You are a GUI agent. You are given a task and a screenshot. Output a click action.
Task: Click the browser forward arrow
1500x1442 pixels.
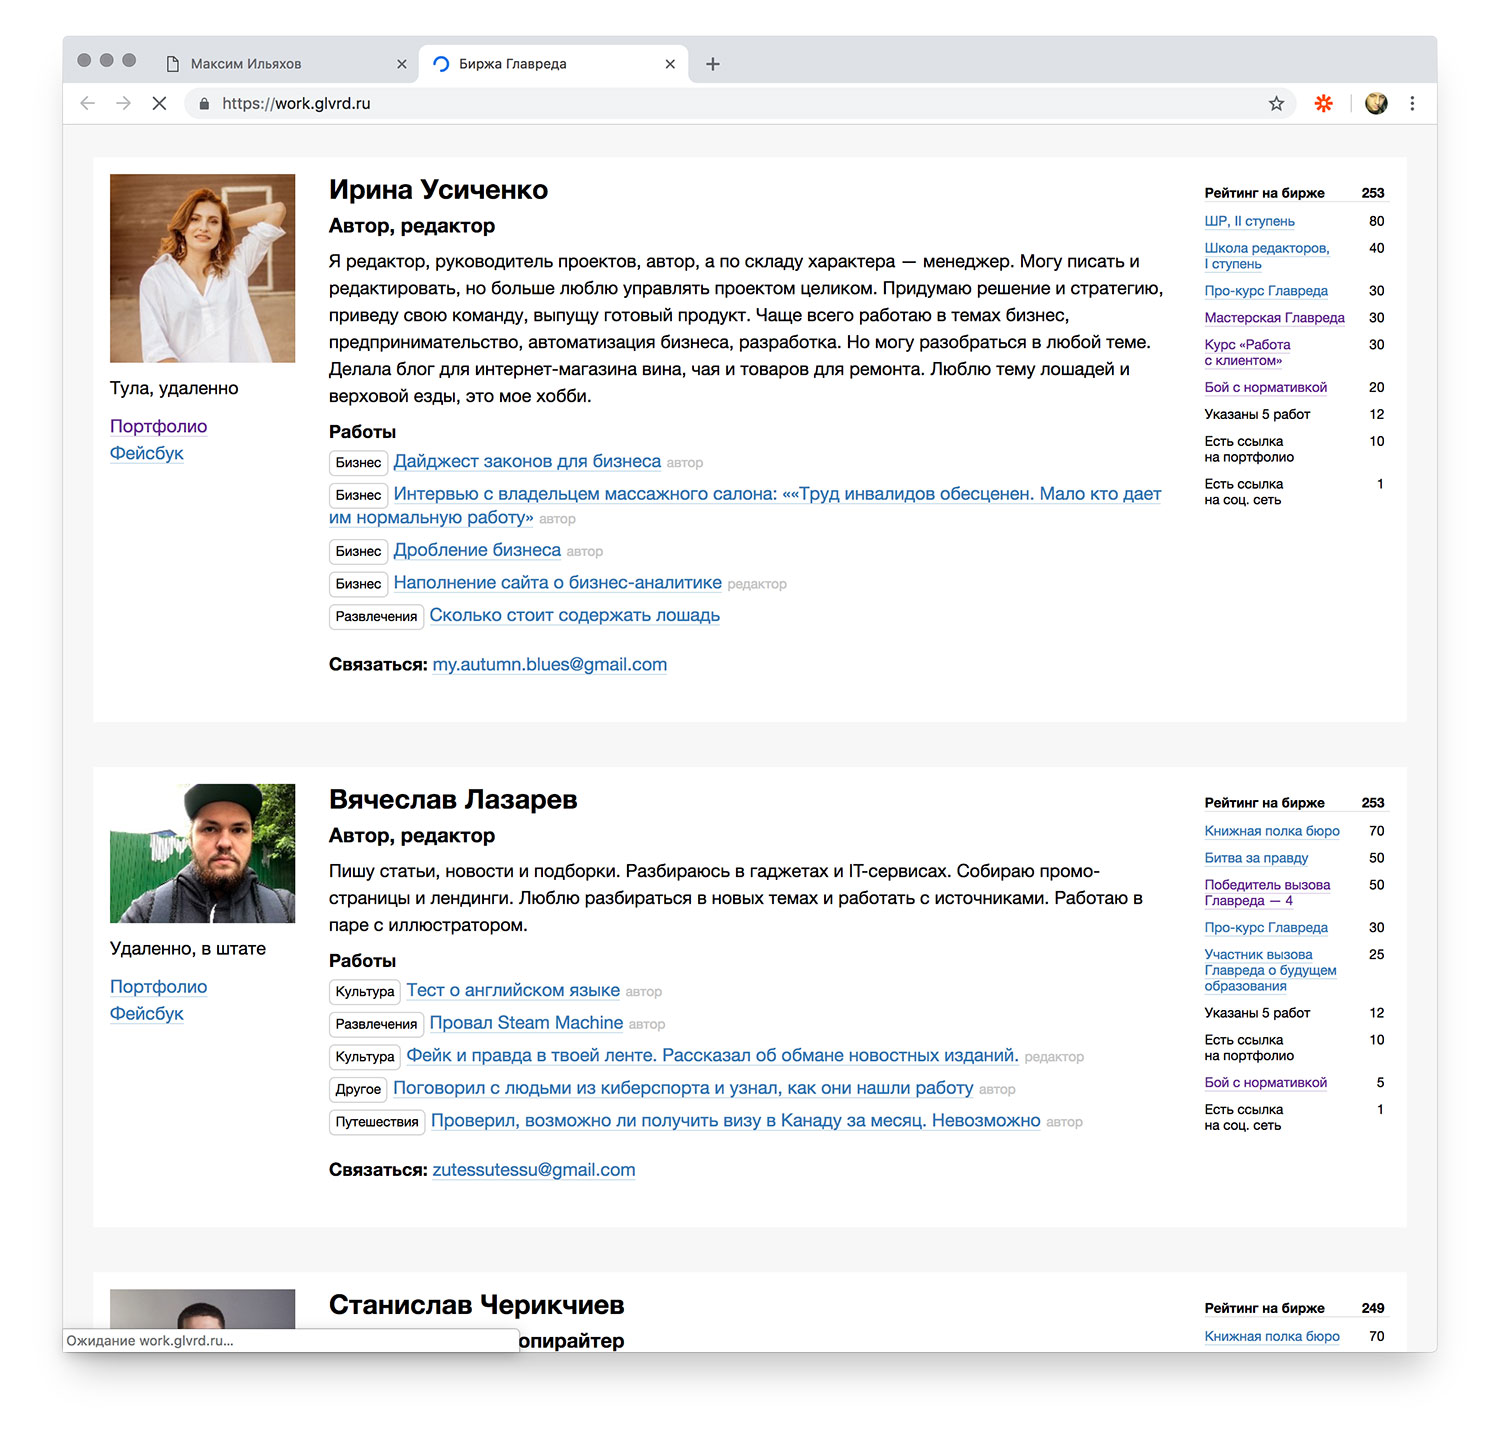coord(123,103)
